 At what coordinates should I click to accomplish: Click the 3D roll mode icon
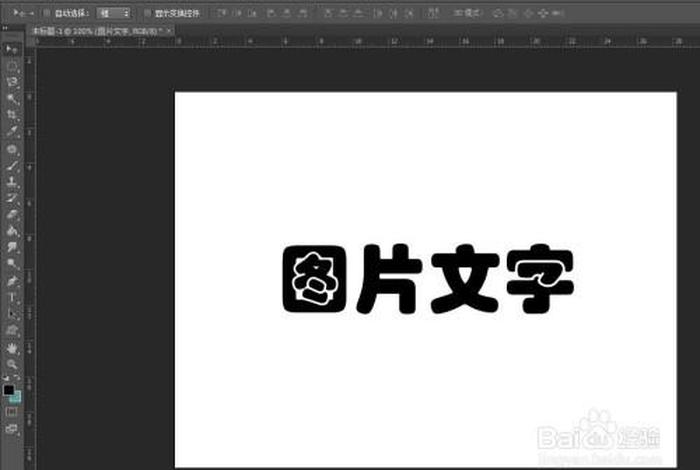point(512,13)
